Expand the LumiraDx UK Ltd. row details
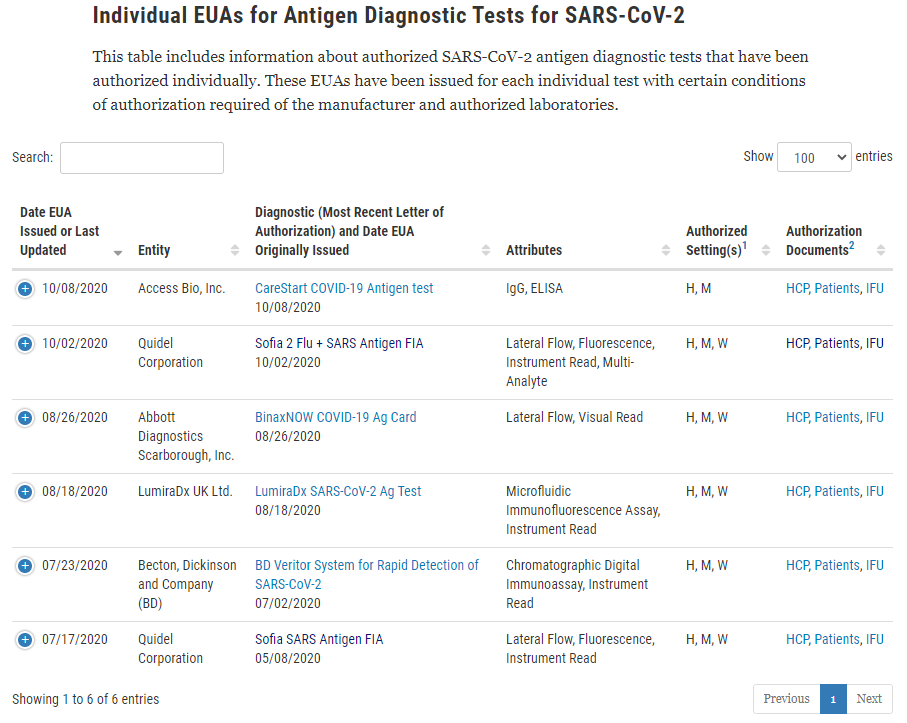907x723 pixels. point(25,492)
